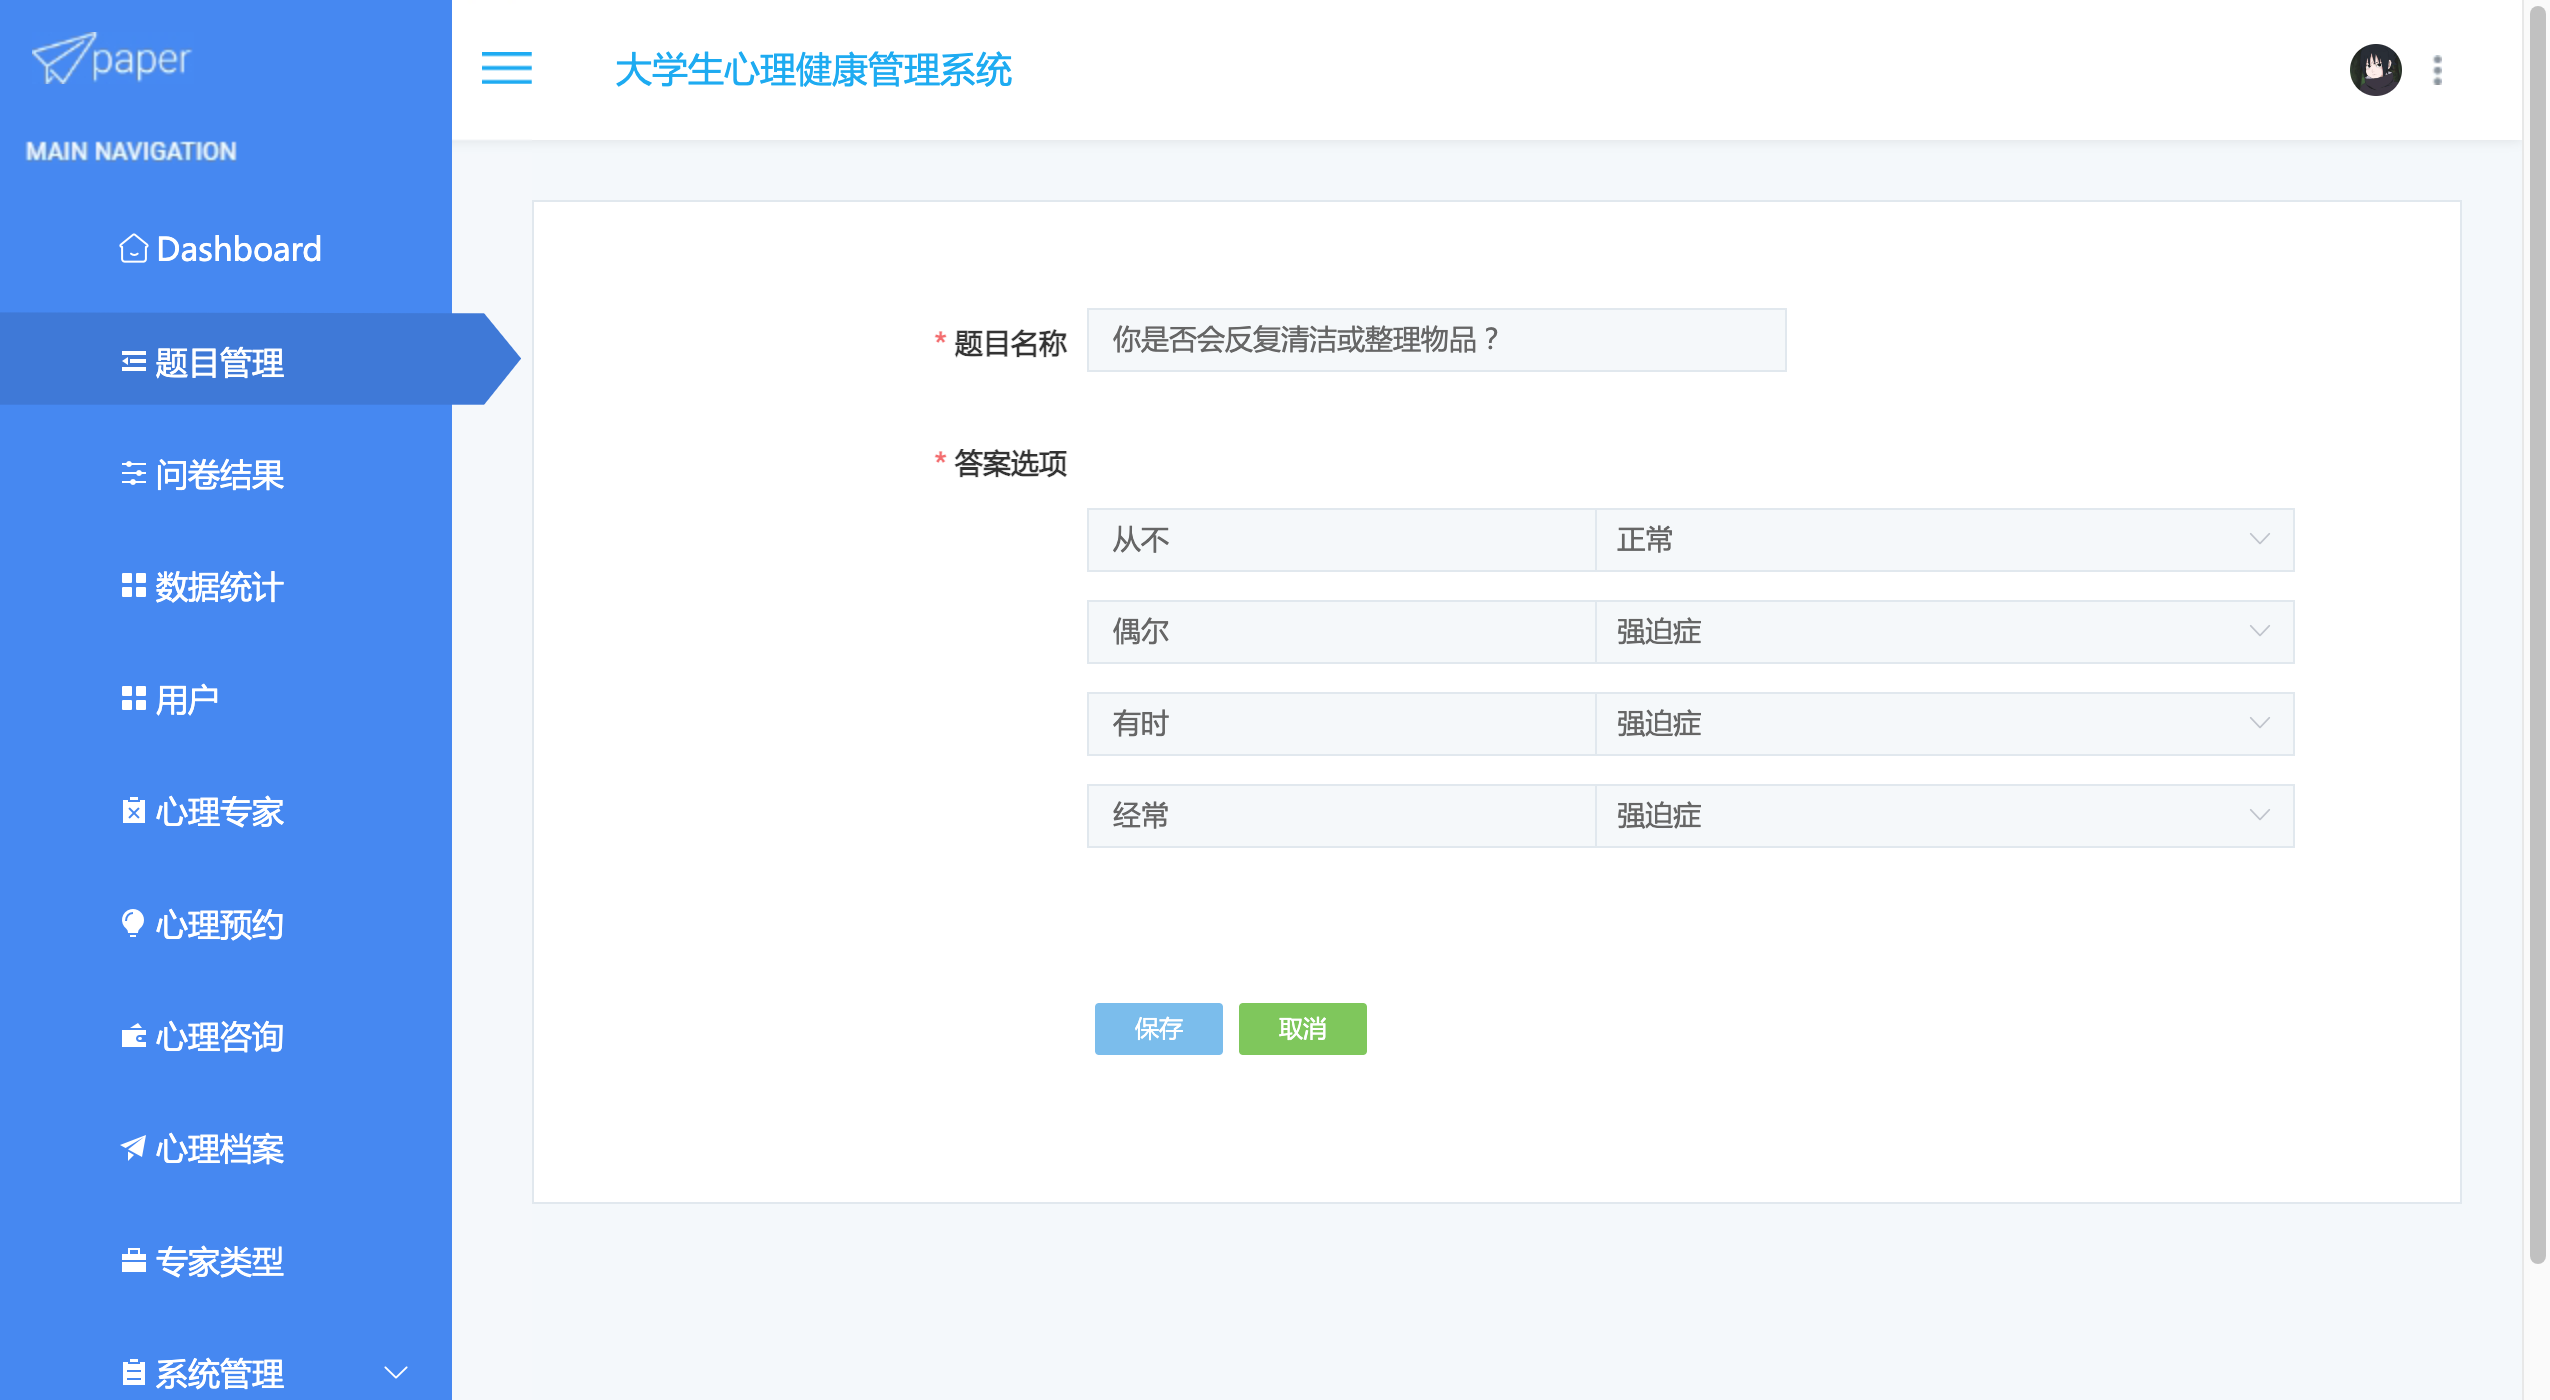Screen dimensions: 2550x1400
Task: Click the 有时 answer option text field
Action: point(1340,724)
